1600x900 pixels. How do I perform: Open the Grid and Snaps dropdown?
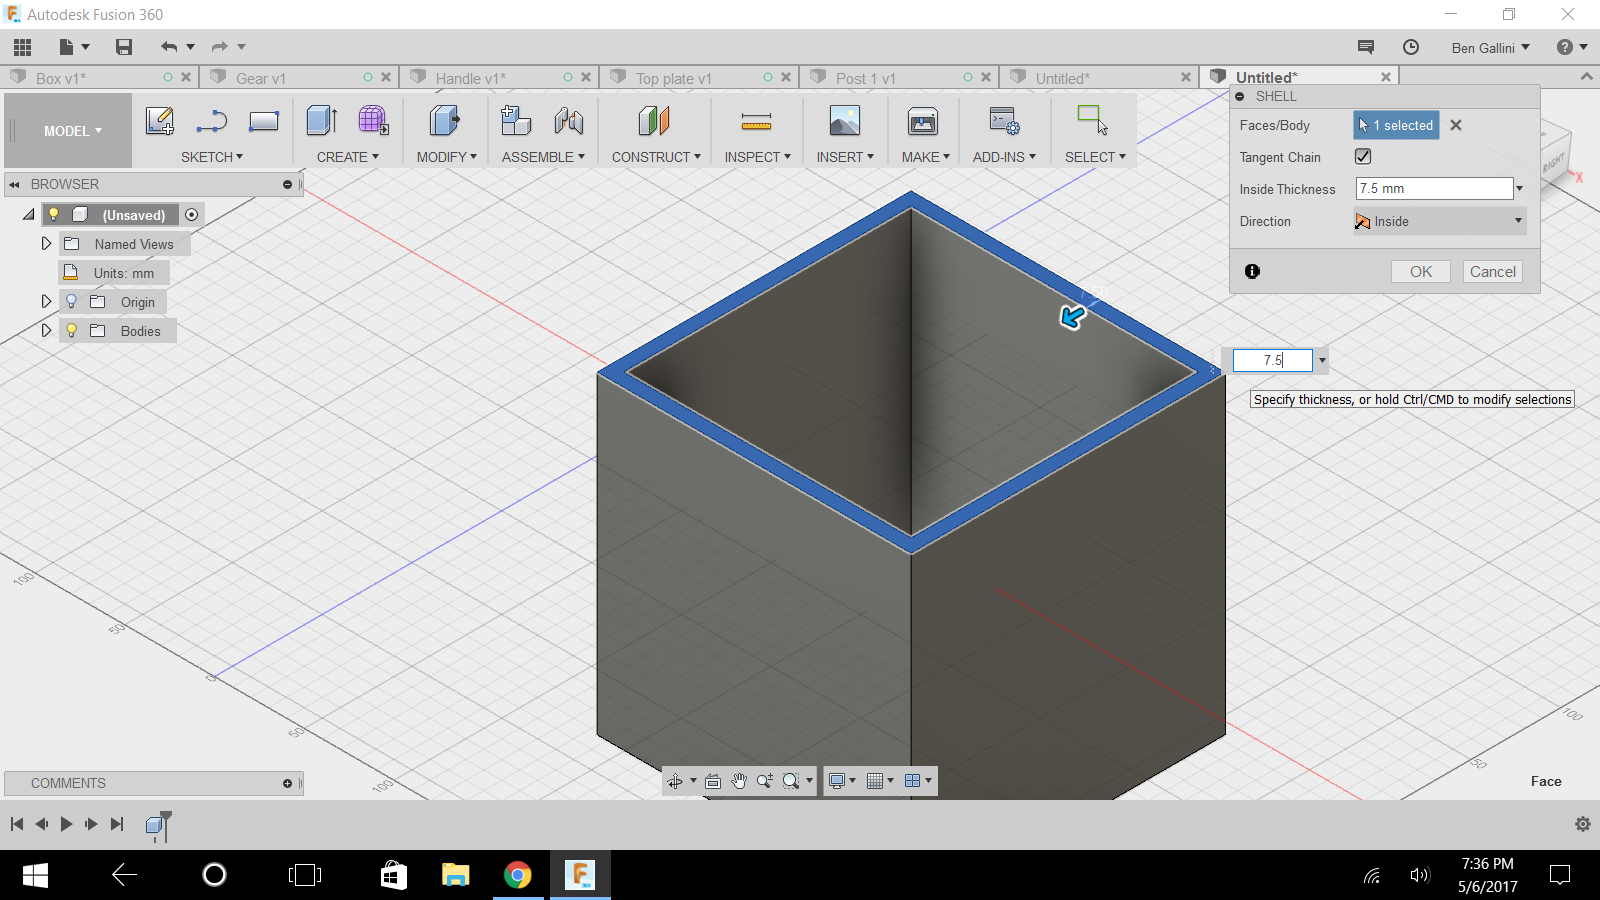point(880,781)
